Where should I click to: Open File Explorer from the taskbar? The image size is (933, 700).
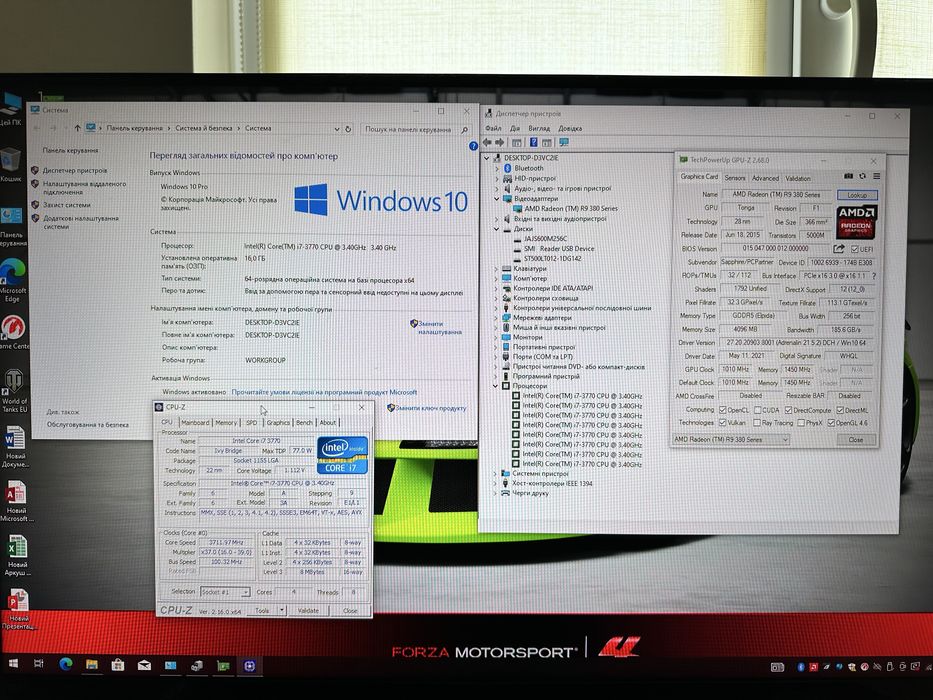click(x=91, y=665)
